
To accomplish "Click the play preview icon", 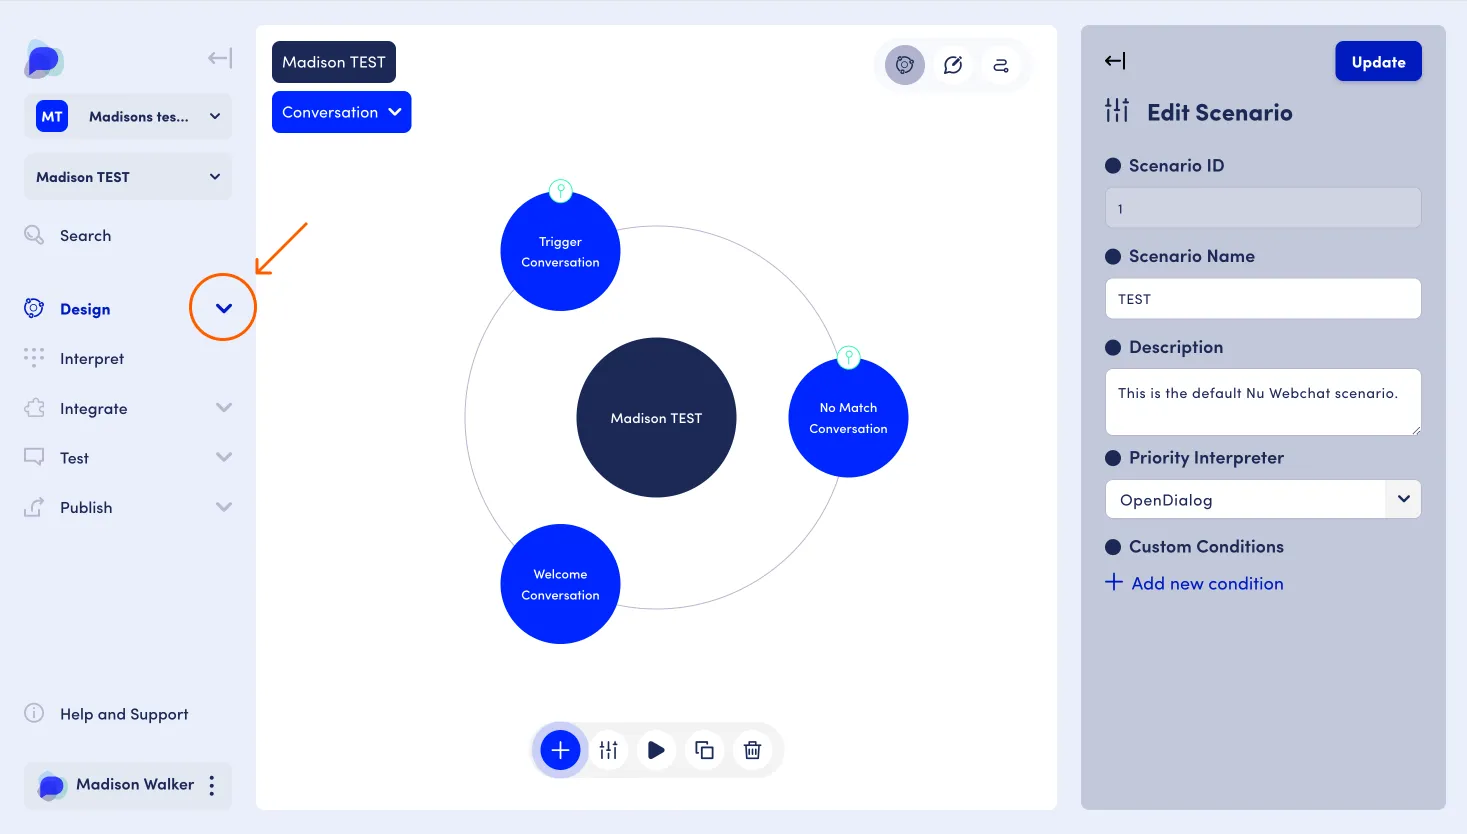I will pos(656,750).
